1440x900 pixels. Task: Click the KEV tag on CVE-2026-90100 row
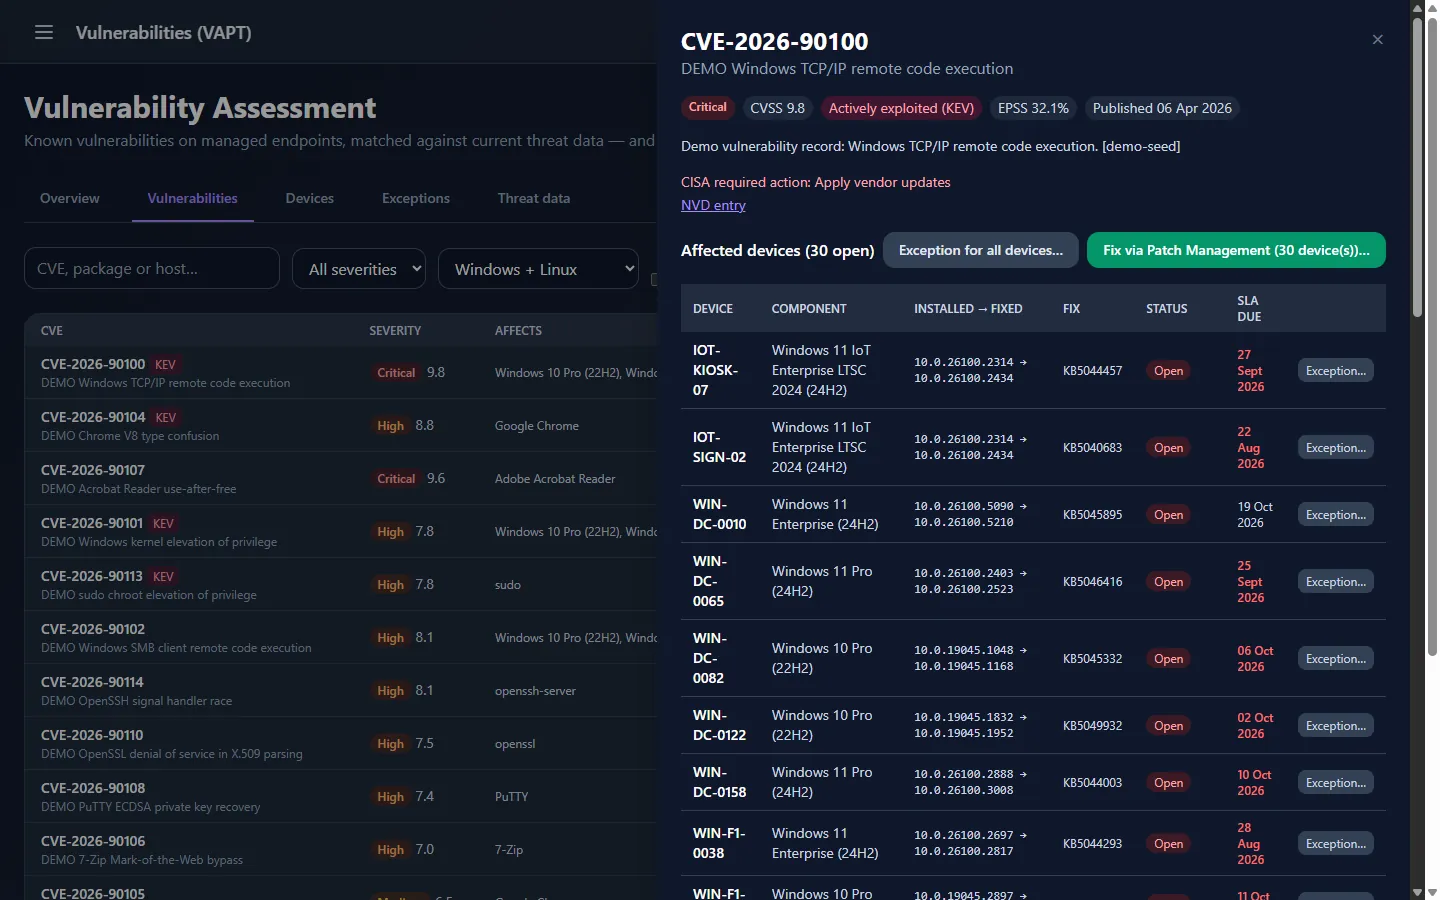tap(165, 364)
